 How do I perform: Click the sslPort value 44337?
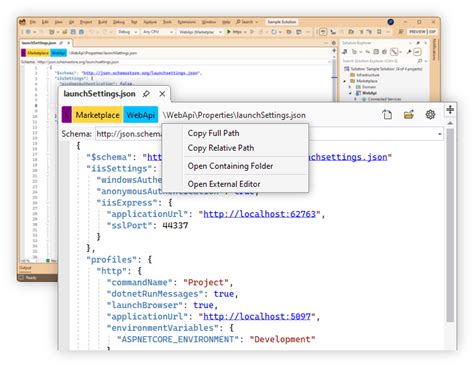pos(175,225)
